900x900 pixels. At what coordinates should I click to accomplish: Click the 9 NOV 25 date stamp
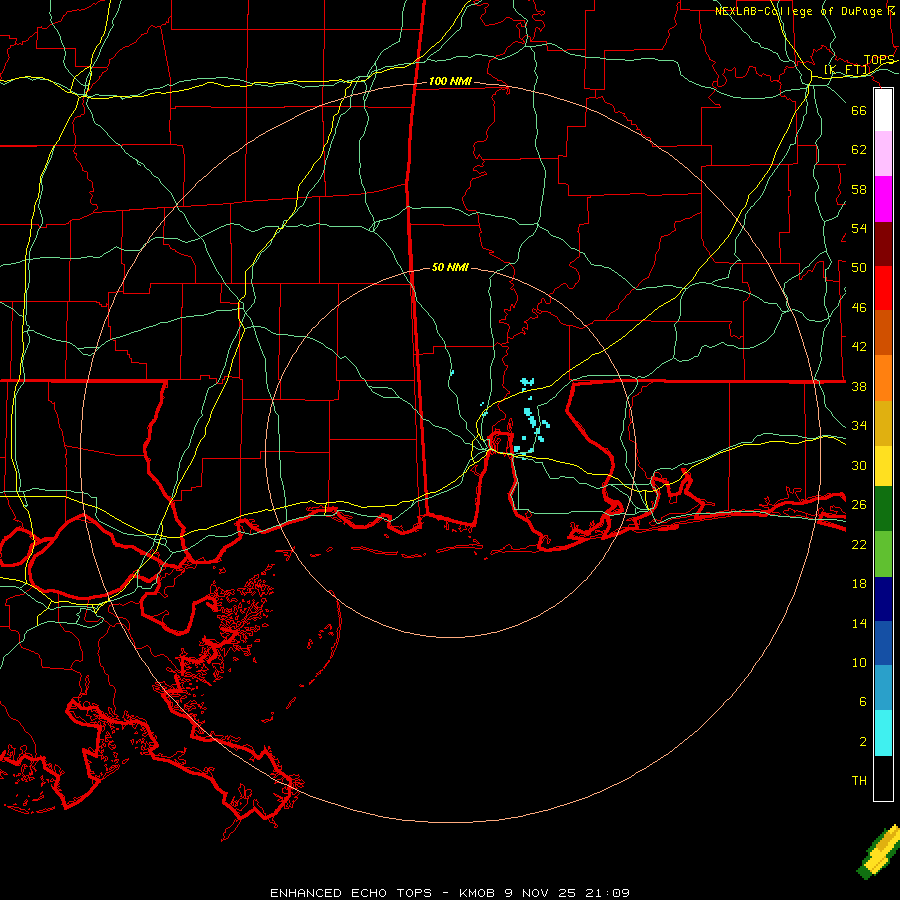[x=542, y=893]
